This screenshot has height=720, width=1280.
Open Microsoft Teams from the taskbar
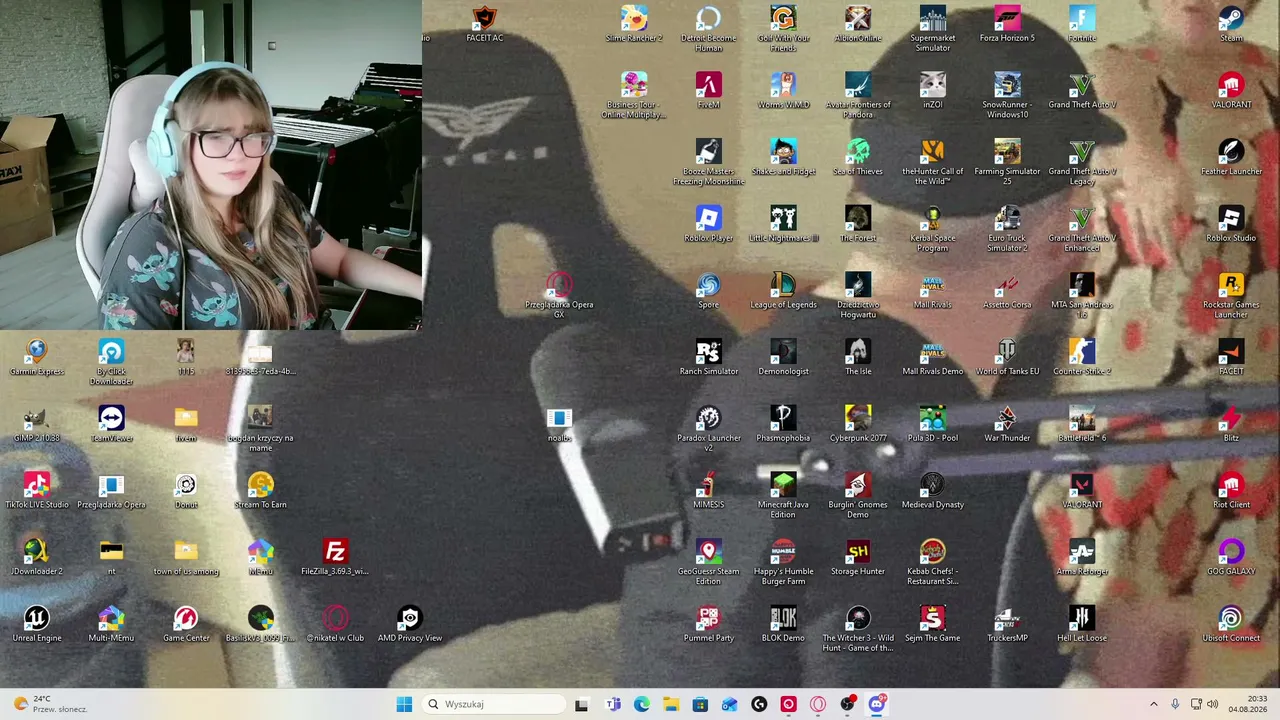pos(613,704)
